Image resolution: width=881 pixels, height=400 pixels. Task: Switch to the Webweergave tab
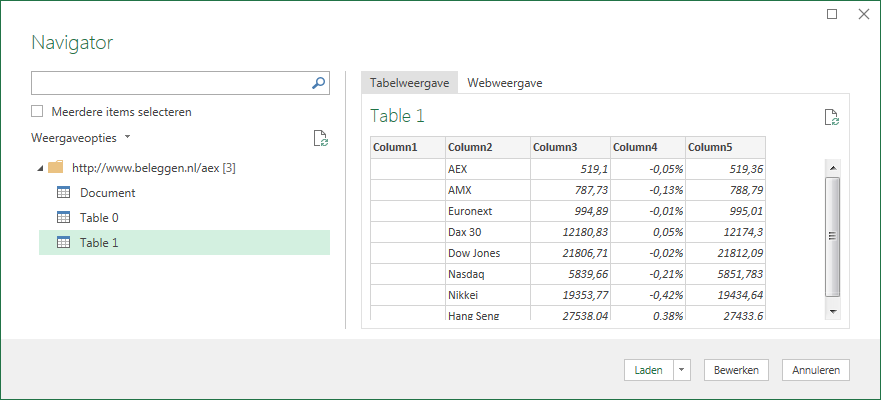point(505,83)
